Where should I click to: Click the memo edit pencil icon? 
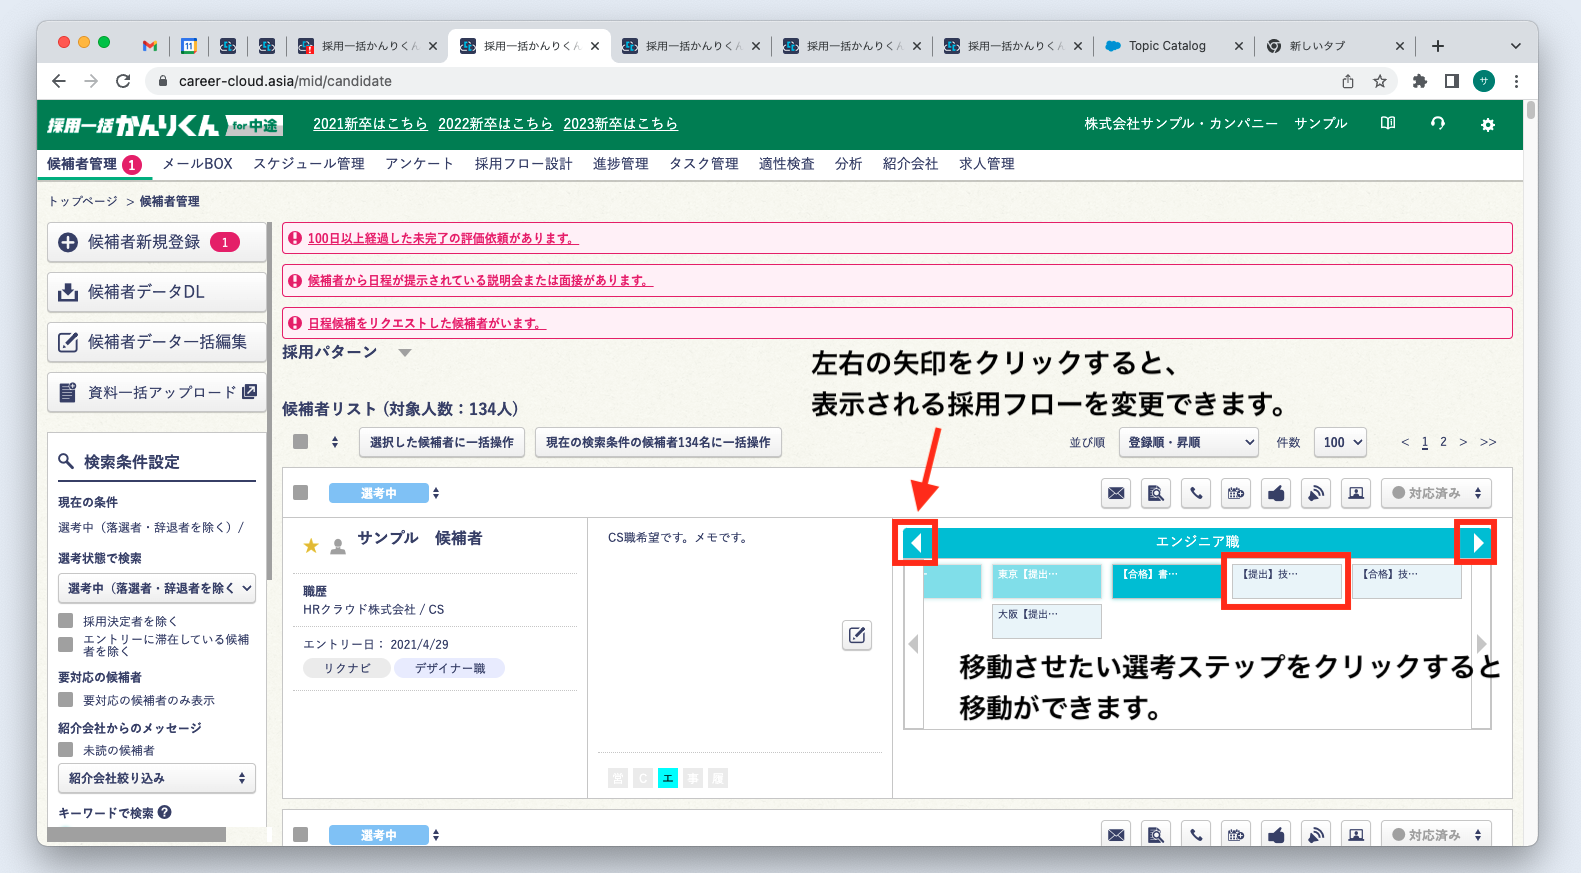pos(857,635)
